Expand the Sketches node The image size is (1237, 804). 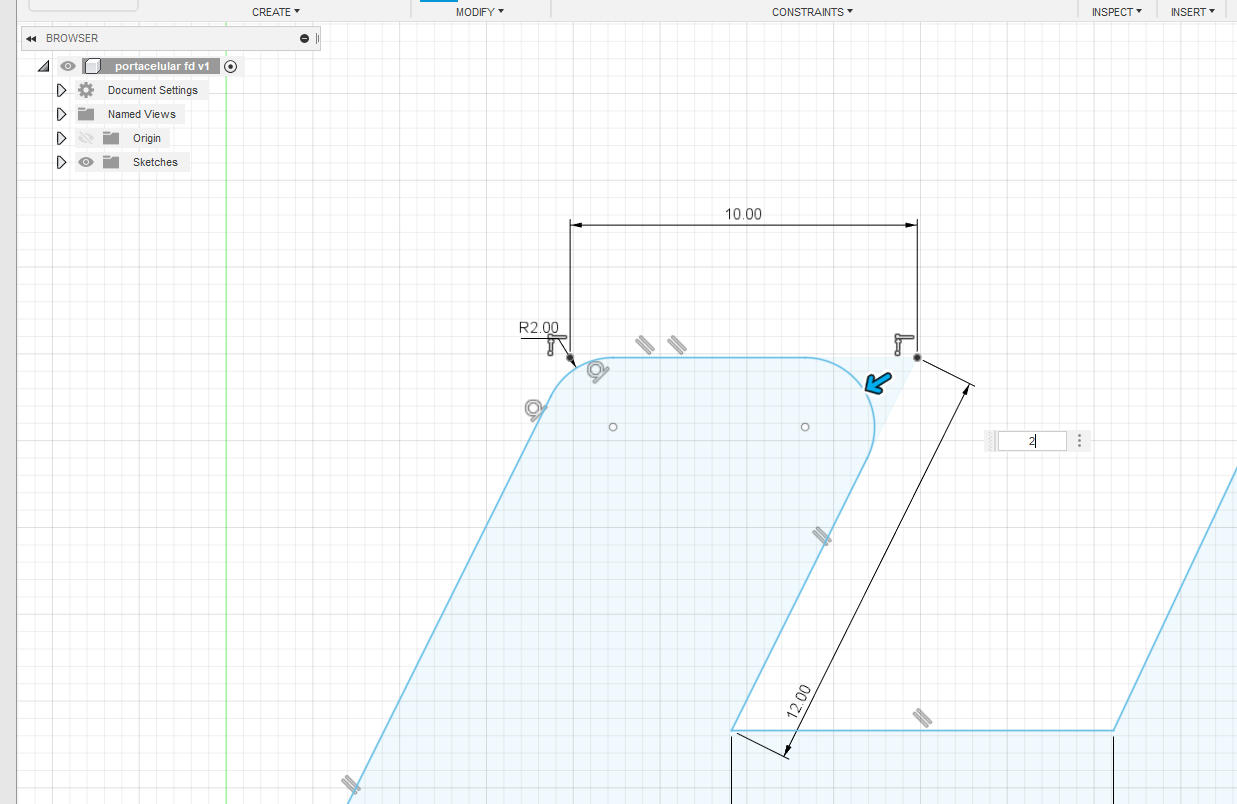61,162
